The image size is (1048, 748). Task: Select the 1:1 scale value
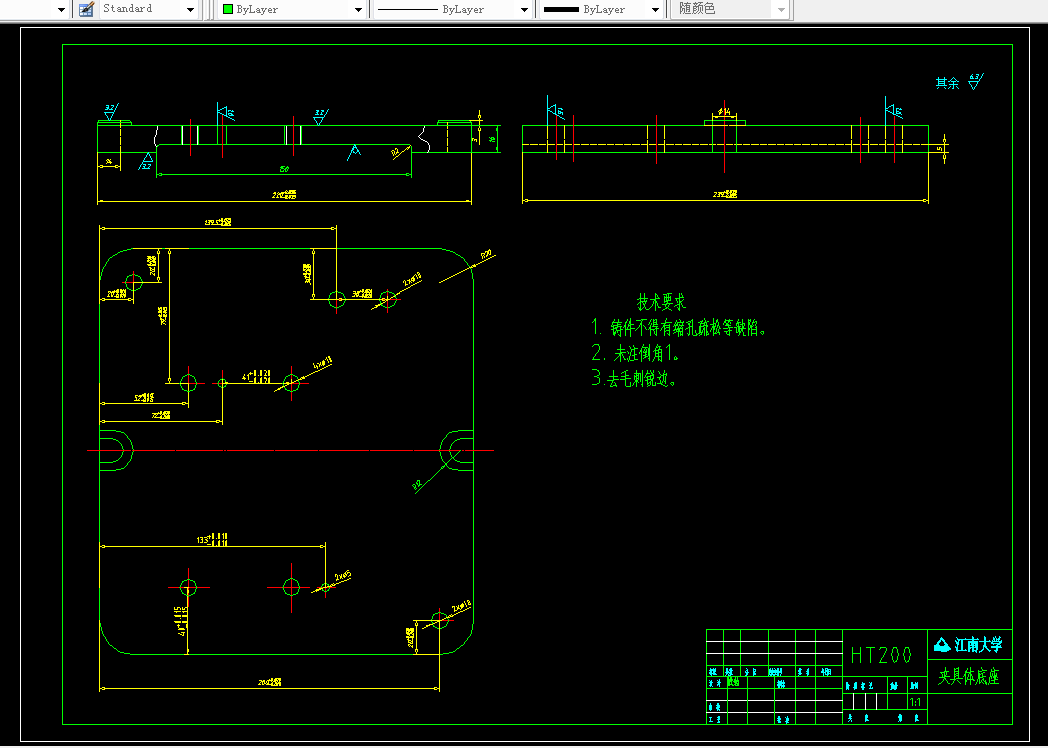click(x=915, y=703)
